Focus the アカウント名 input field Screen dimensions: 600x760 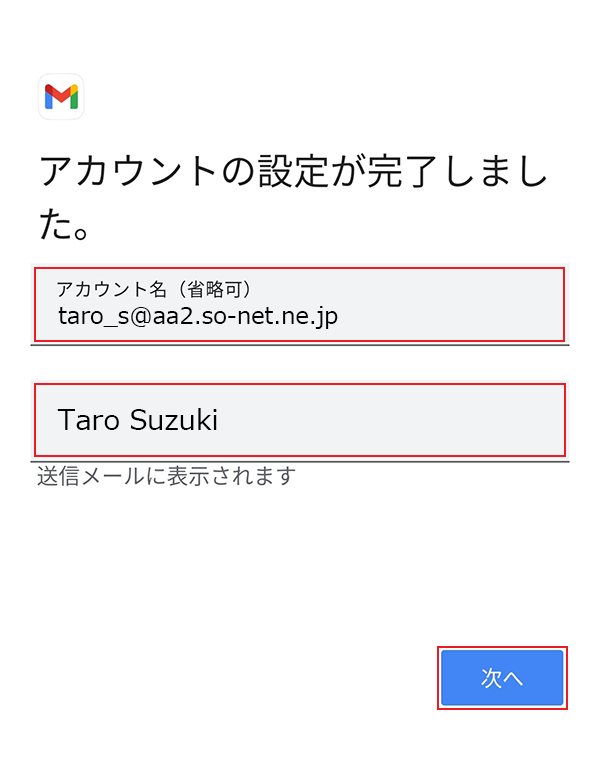[300, 304]
